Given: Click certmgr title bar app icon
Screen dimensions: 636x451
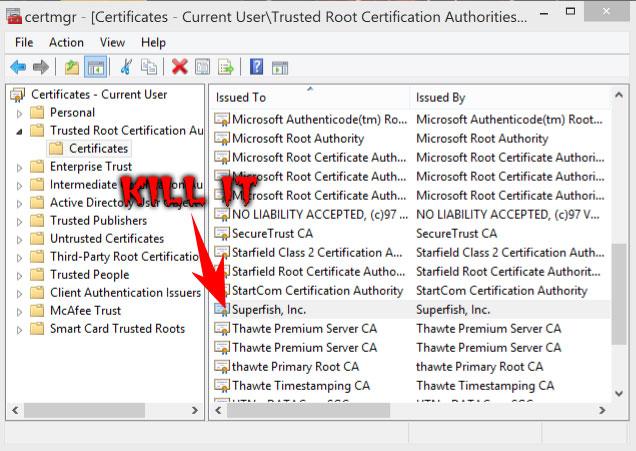Looking at the screenshot, I should pos(14,17).
